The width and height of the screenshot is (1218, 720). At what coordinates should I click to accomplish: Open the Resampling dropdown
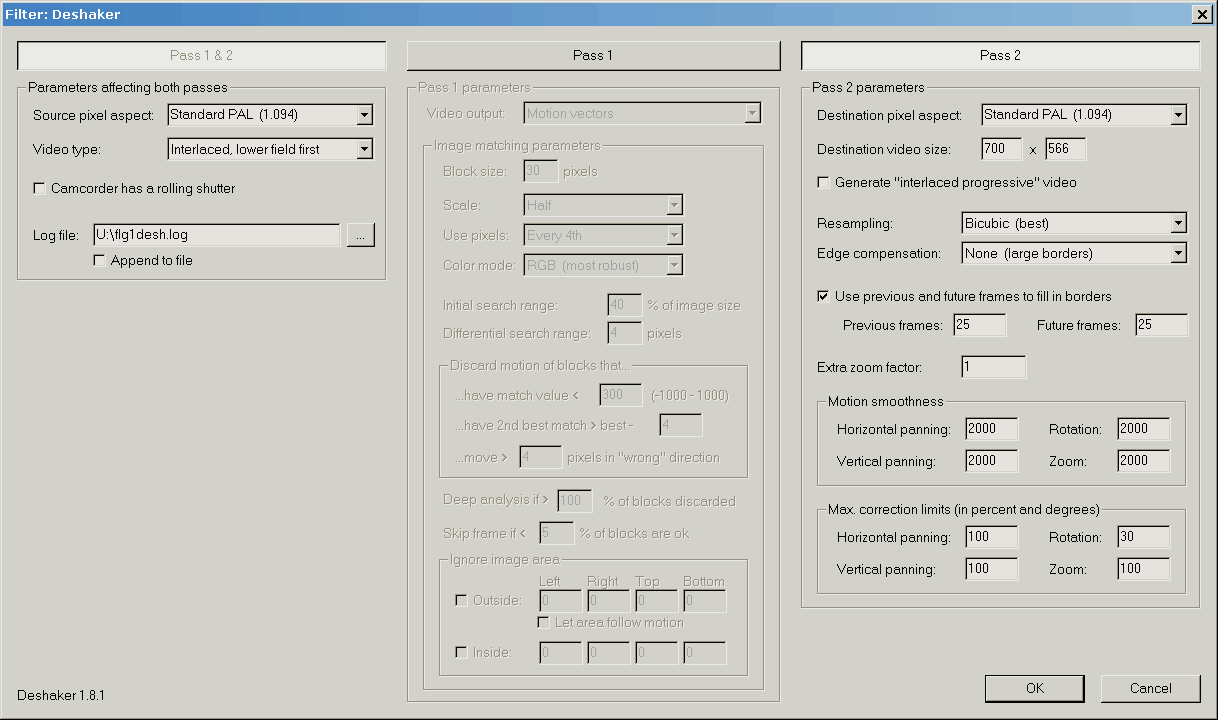pyautogui.click(x=1178, y=223)
